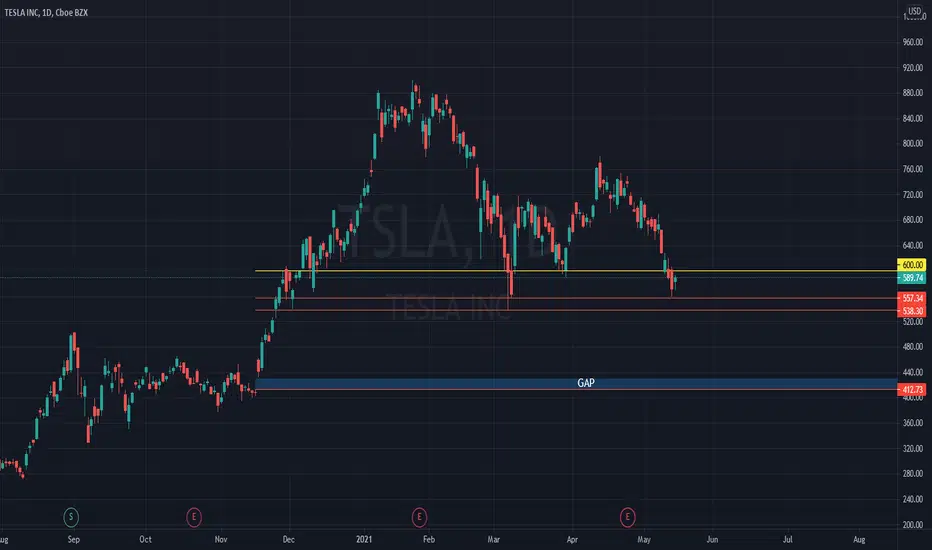
Task: Click the TESLA INC, 1D, Cboe BZX title
Action: pyautogui.click(x=46, y=12)
